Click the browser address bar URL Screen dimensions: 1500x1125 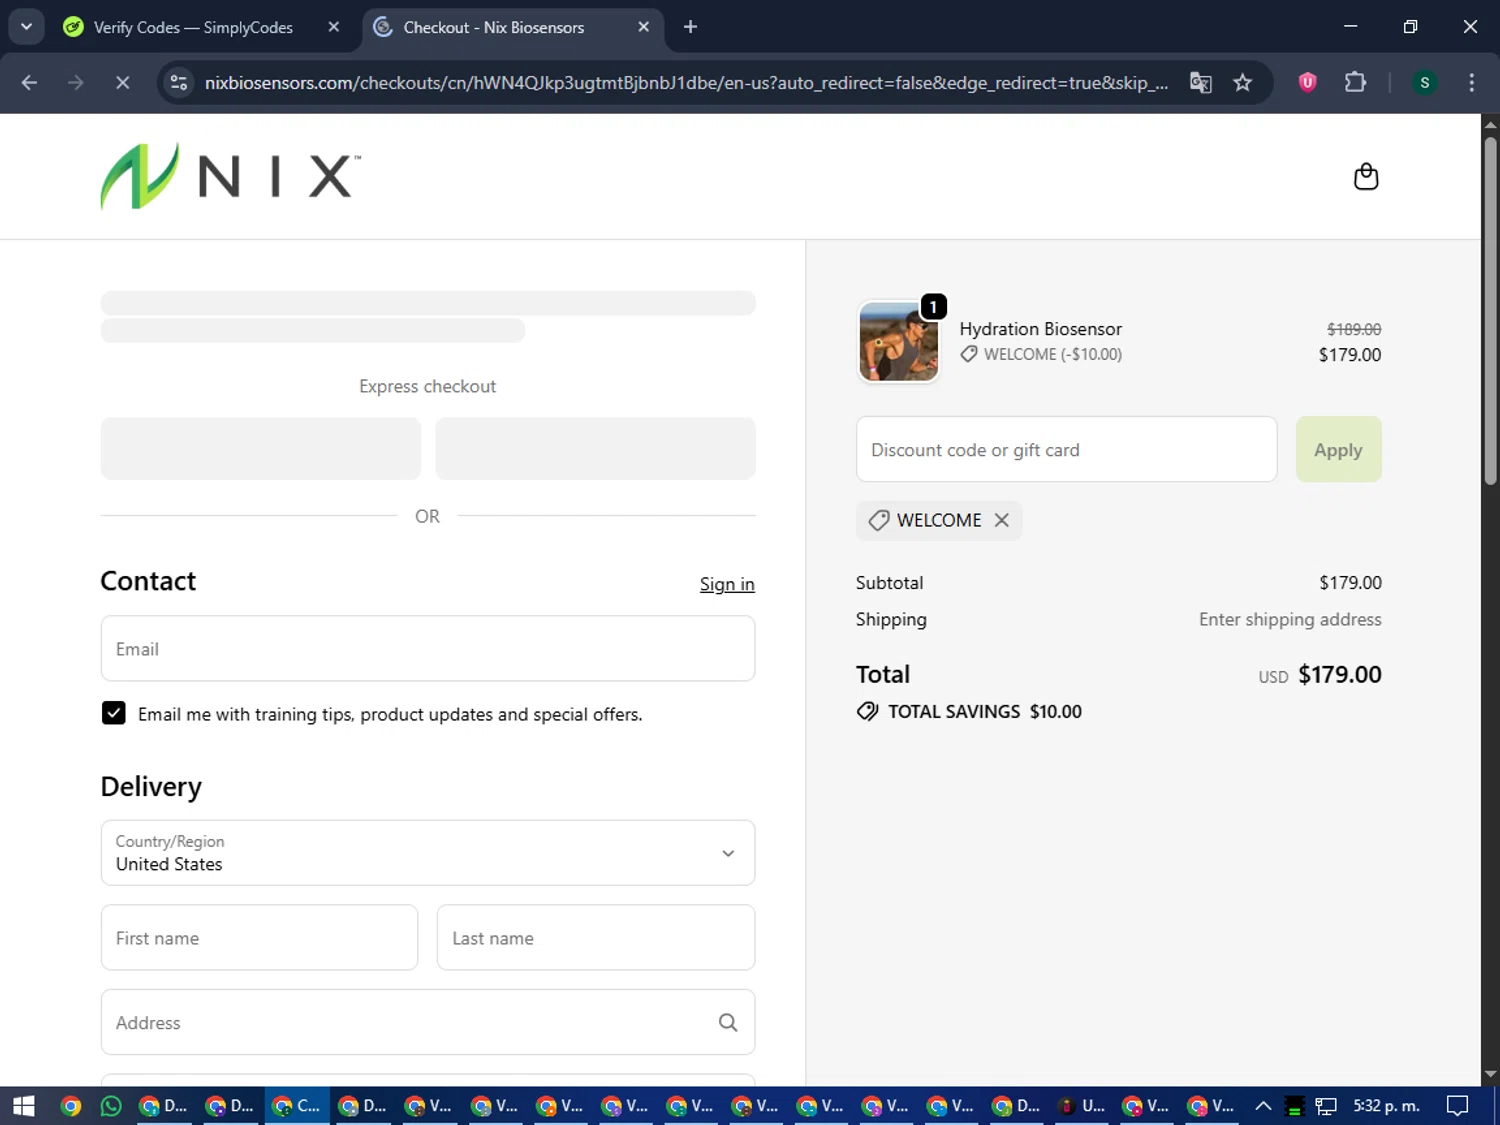click(686, 82)
